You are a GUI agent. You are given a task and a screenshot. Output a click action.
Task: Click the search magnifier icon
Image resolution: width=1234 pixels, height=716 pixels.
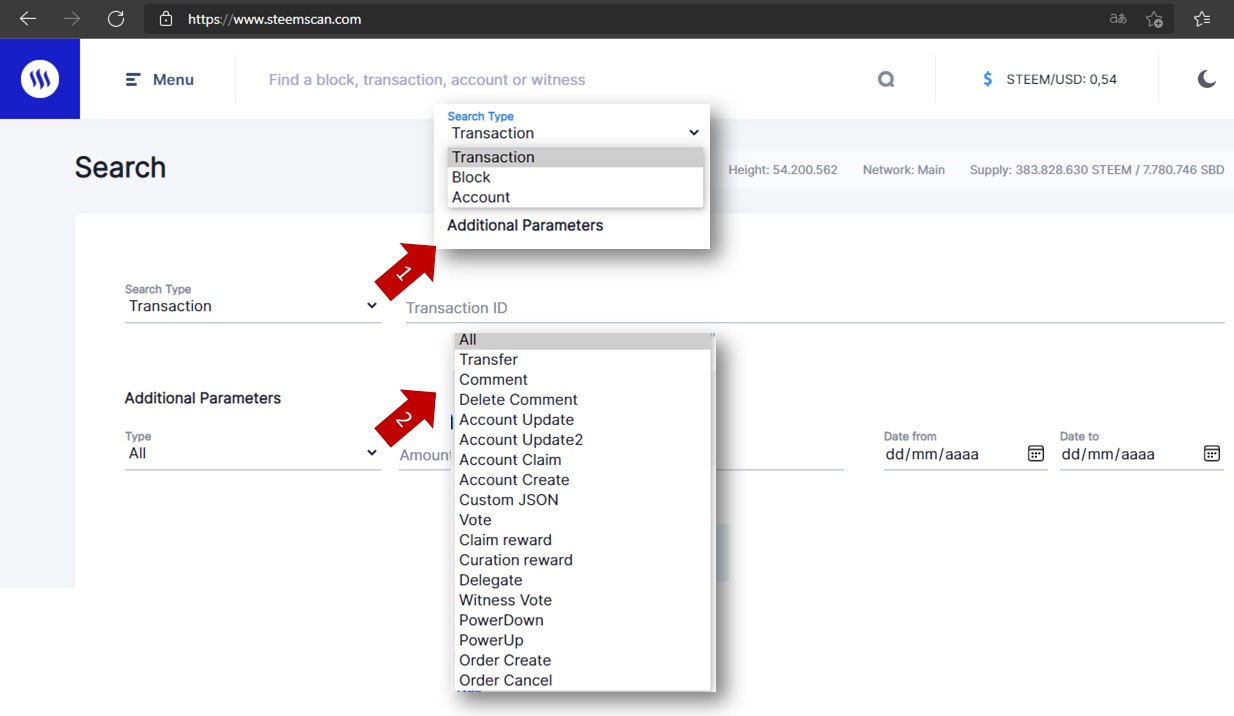[x=886, y=79]
